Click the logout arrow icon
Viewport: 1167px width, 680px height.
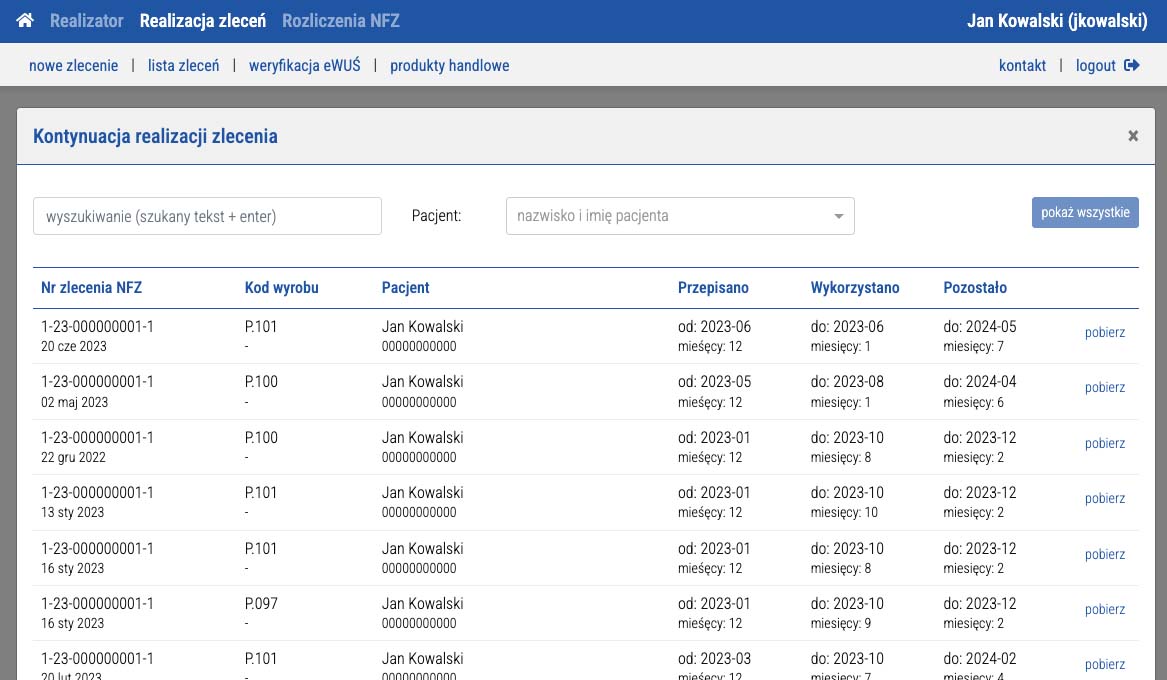[1132, 66]
